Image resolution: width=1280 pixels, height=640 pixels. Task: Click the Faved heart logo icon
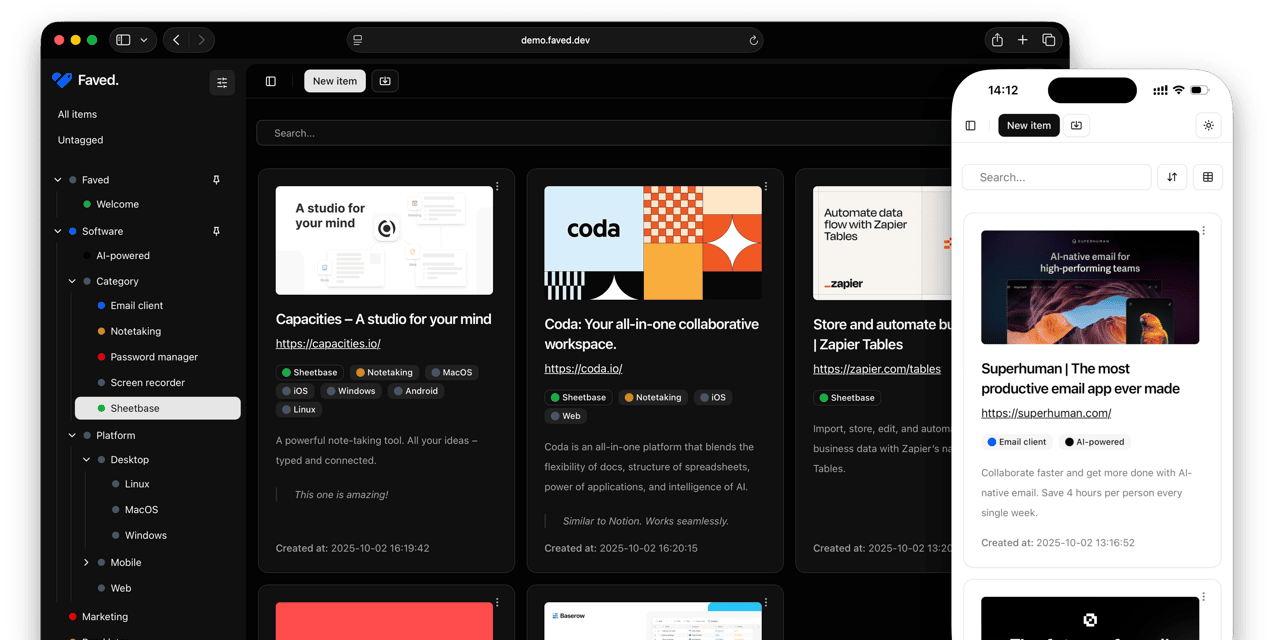coord(62,80)
